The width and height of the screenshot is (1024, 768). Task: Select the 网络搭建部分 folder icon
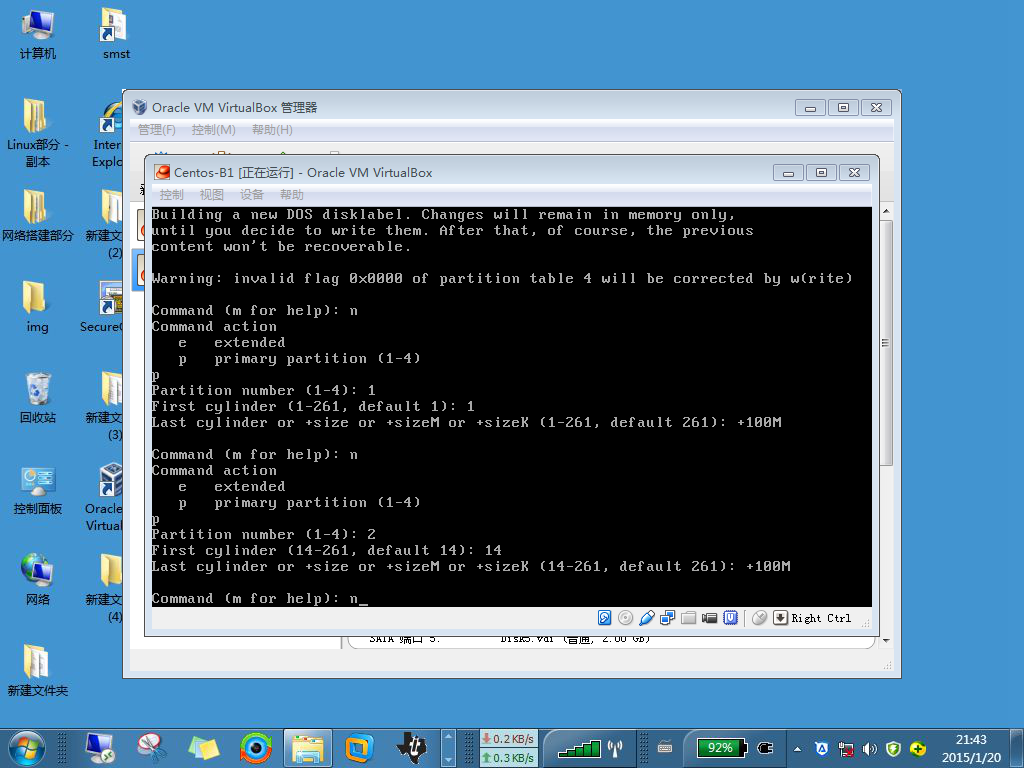click(x=37, y=216)
